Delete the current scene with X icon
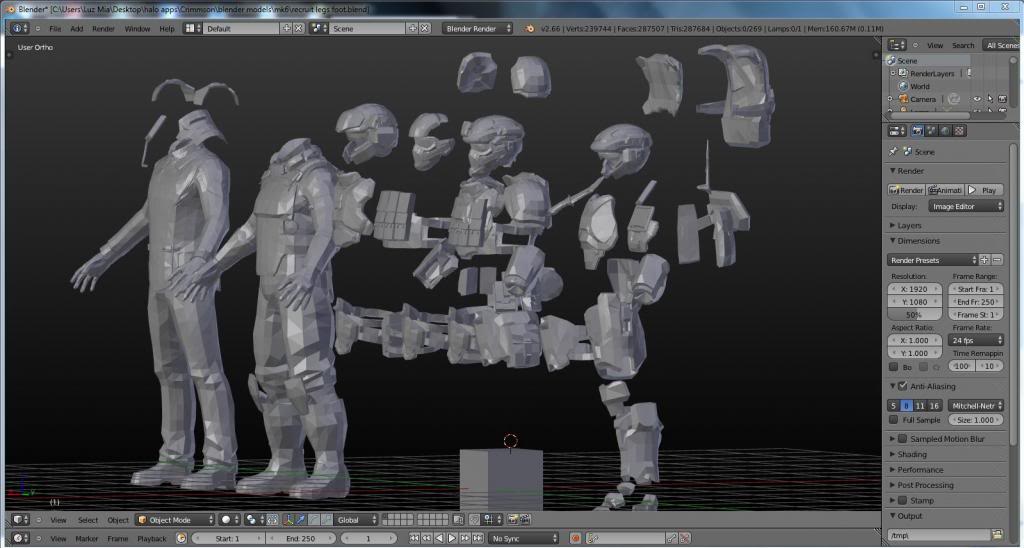This screenshot has height=548, width=1024. (425, 29)
